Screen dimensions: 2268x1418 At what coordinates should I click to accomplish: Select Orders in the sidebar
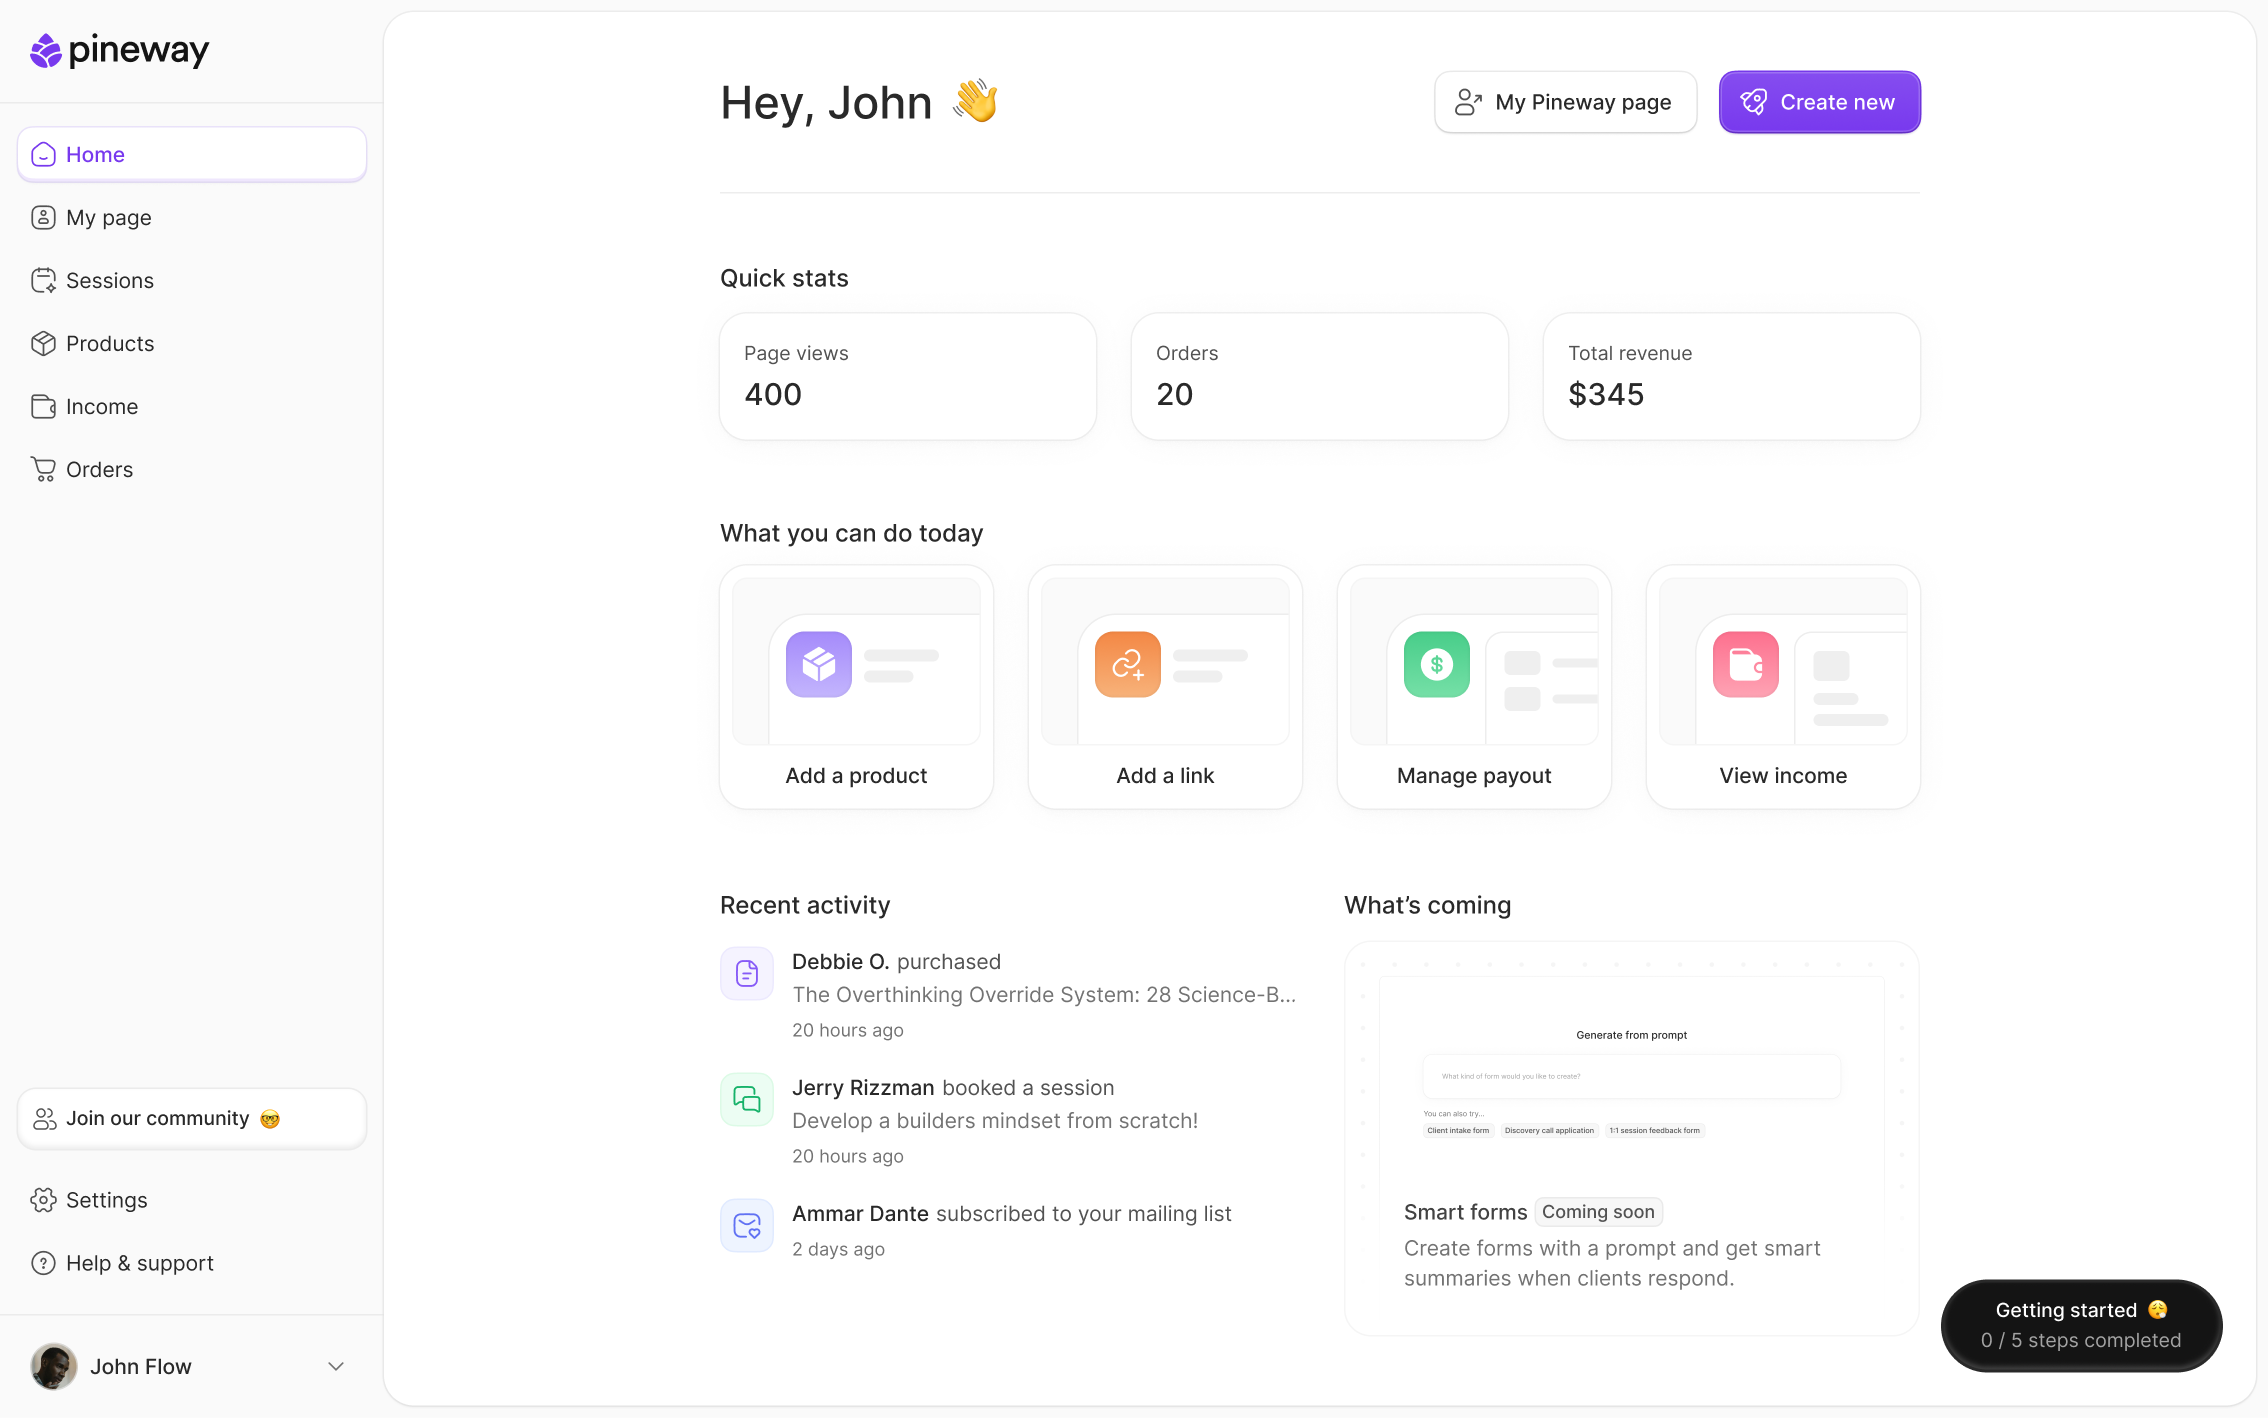tap(99, 470)
